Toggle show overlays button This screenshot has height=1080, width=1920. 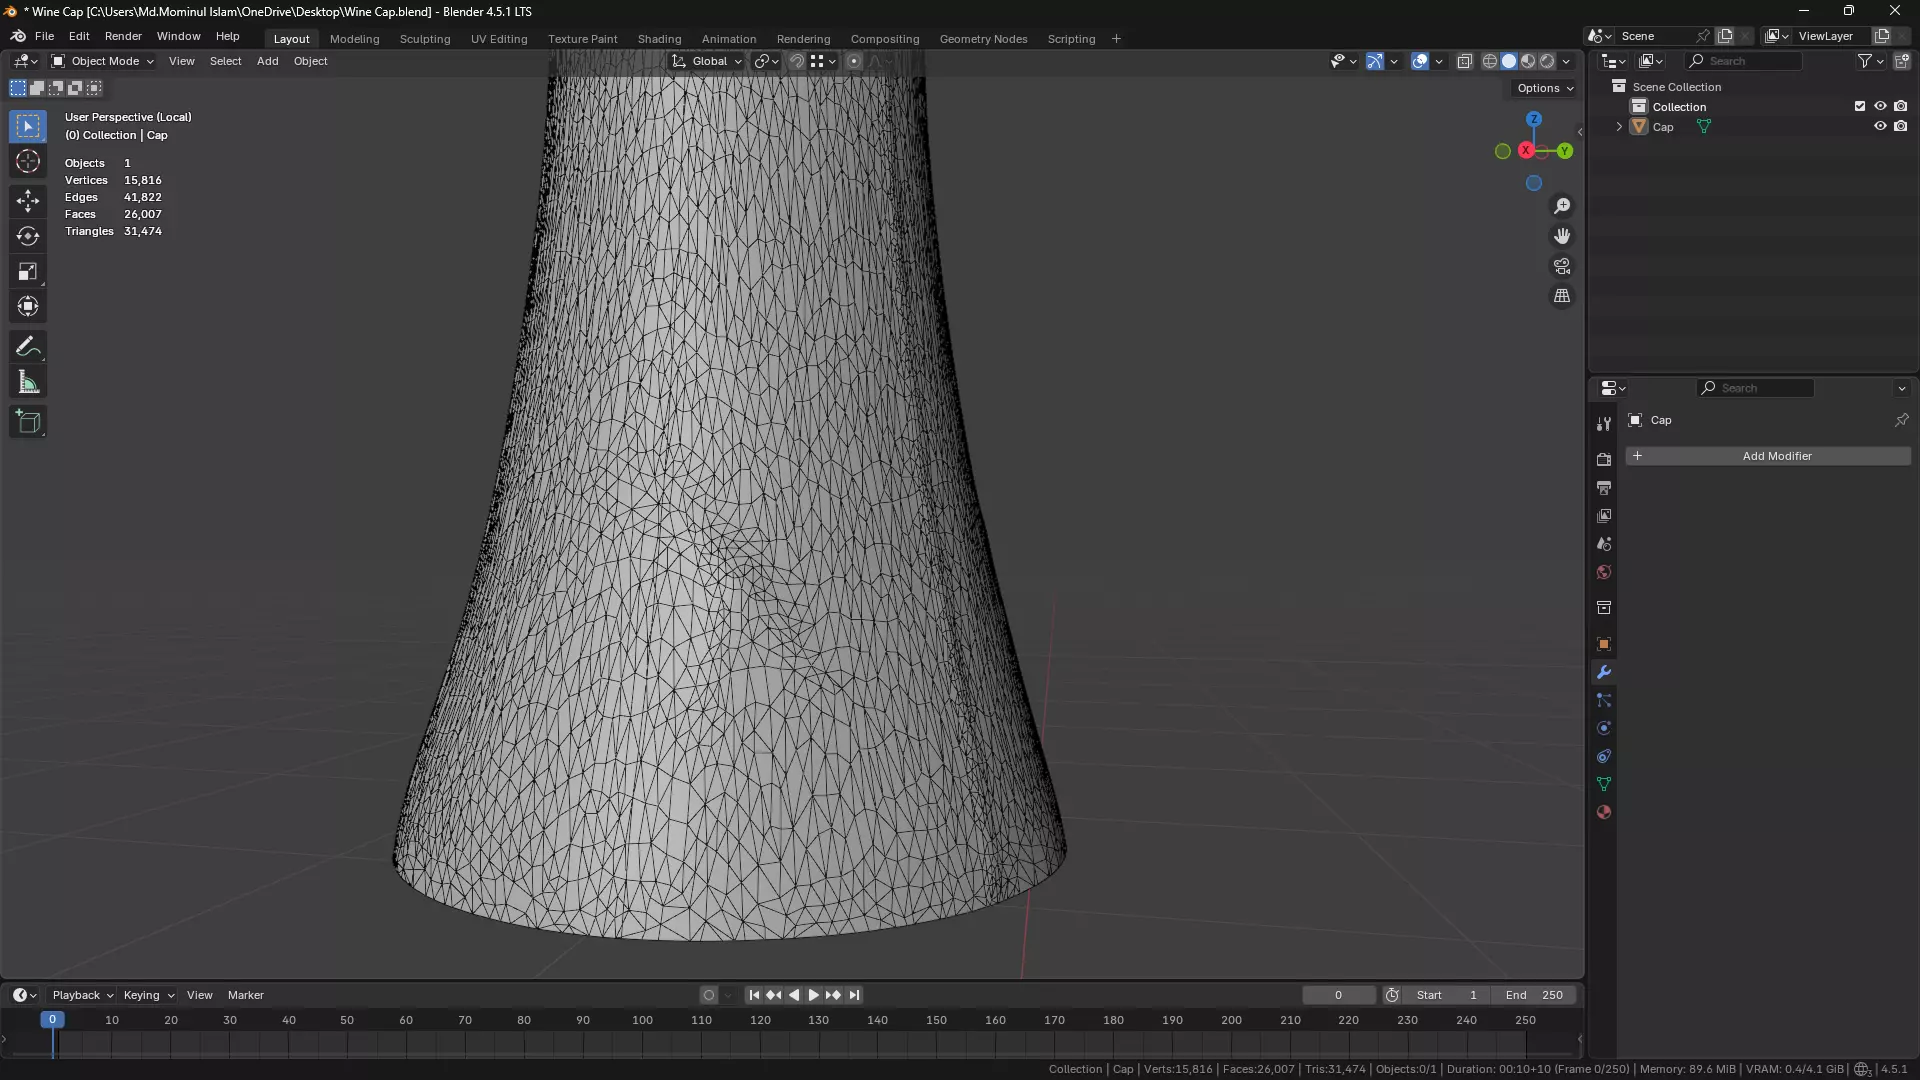coord(1420,61)
